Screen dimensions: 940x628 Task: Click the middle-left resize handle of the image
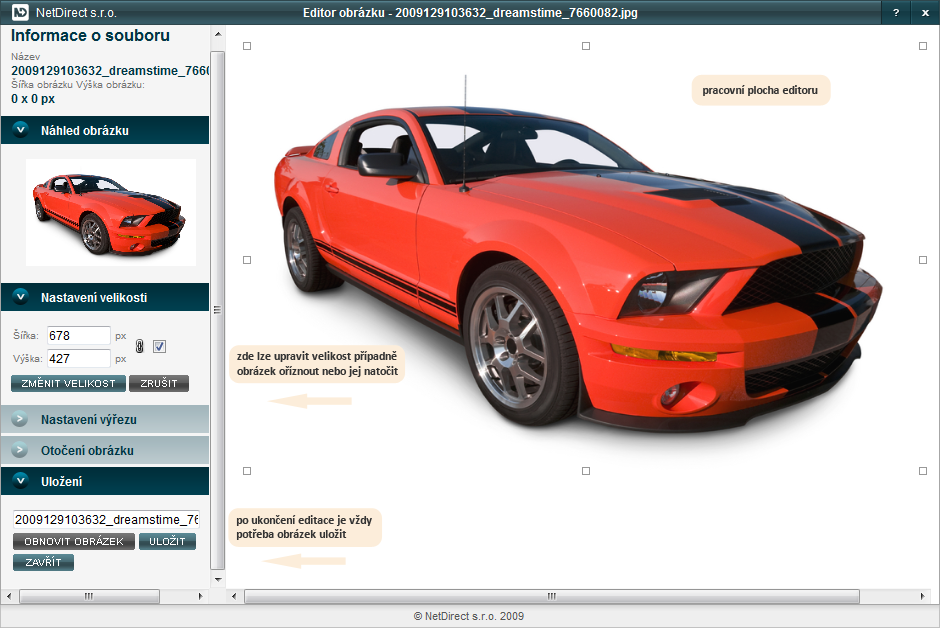pyautogui.click(x=247, y=259)
